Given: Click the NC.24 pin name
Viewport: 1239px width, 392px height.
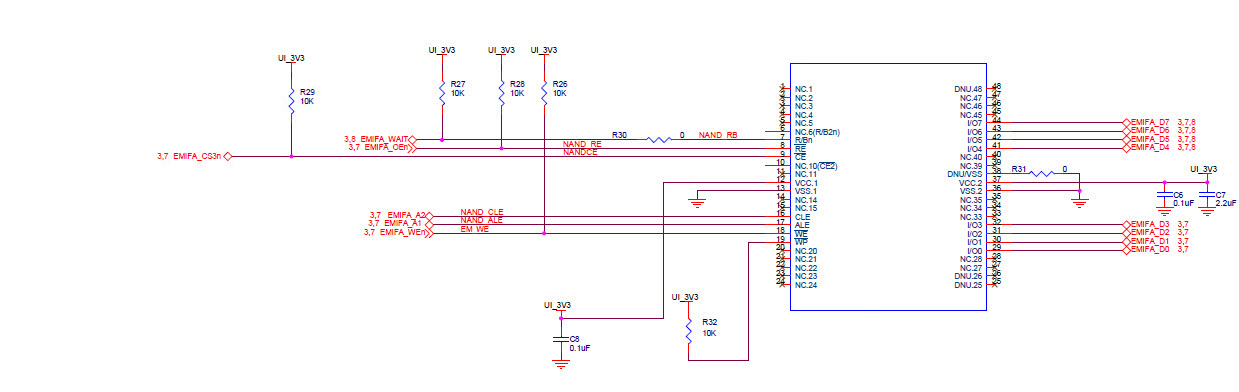Looking at the screenshot, I should 806,285.
